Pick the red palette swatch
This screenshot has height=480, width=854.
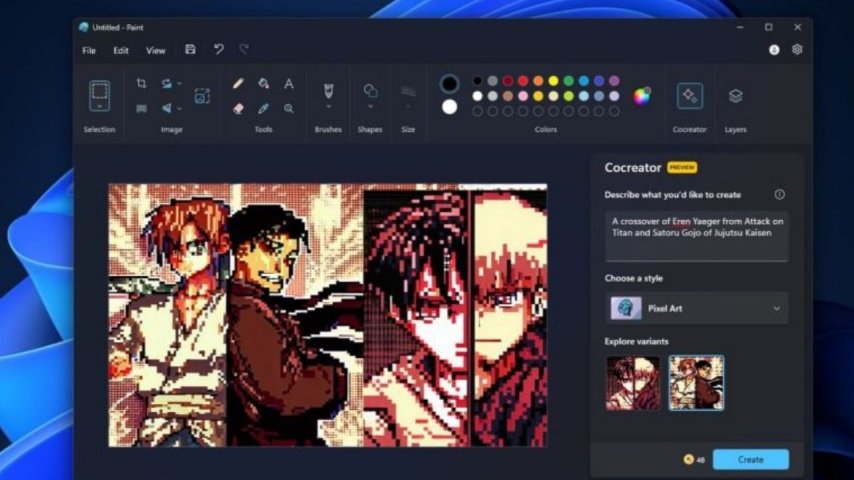pos(523,81)
